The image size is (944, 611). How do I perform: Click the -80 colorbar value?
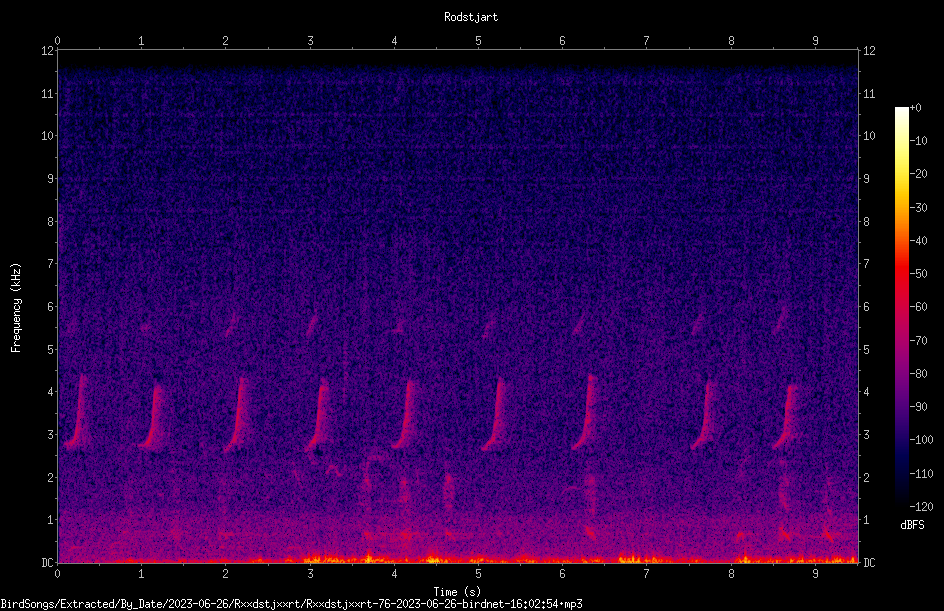[919, 374]
